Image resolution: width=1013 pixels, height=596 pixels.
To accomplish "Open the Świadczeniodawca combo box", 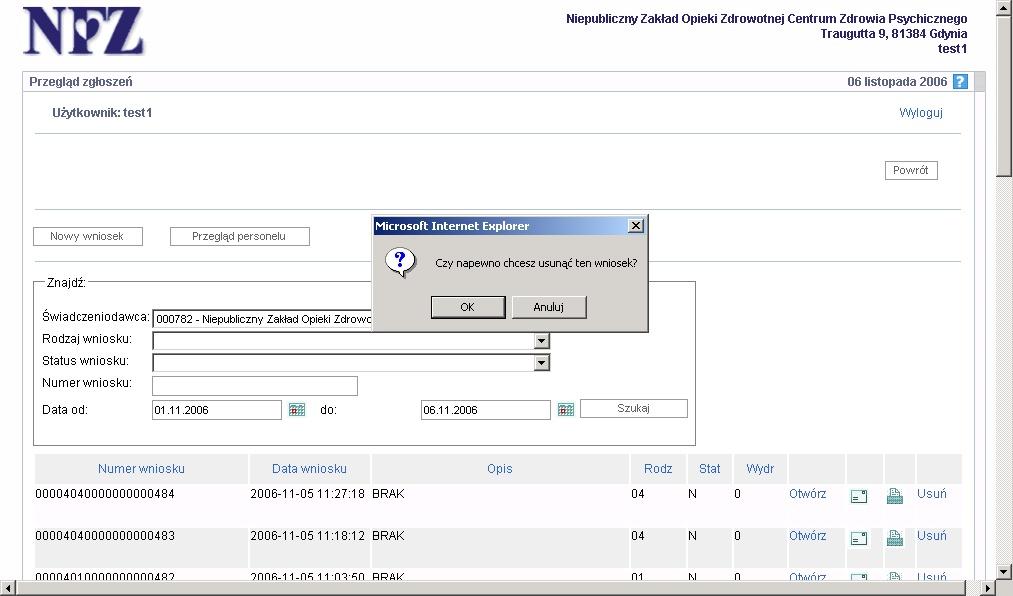I will (x=262, y=319).
